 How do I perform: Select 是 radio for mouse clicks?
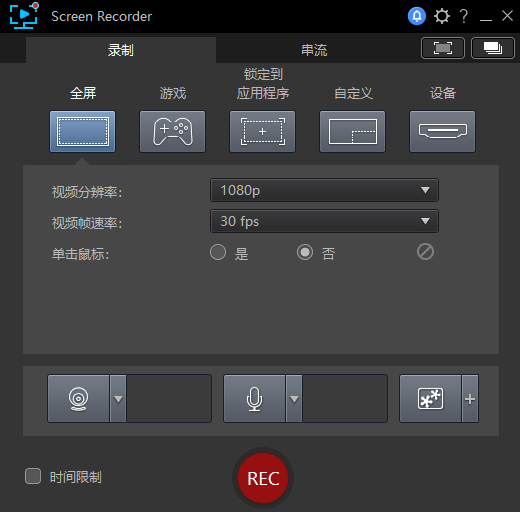tap(218, 252)
